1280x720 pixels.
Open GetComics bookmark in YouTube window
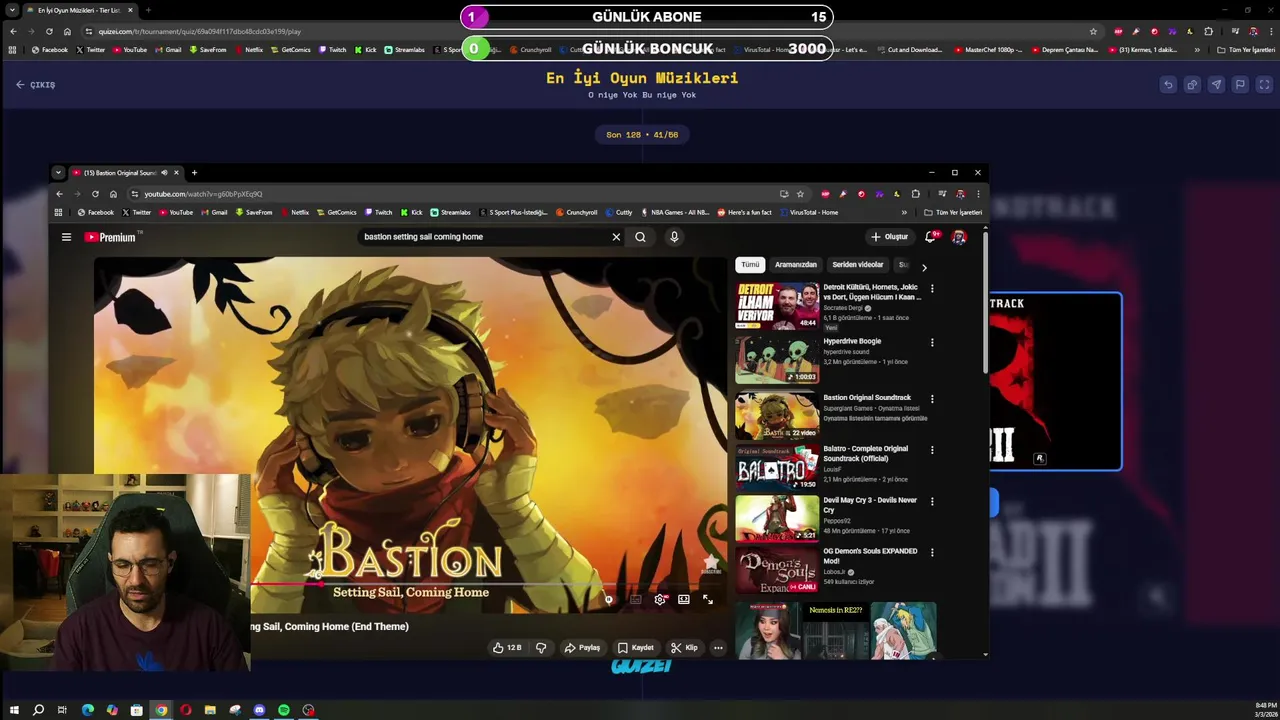[336, 212]
